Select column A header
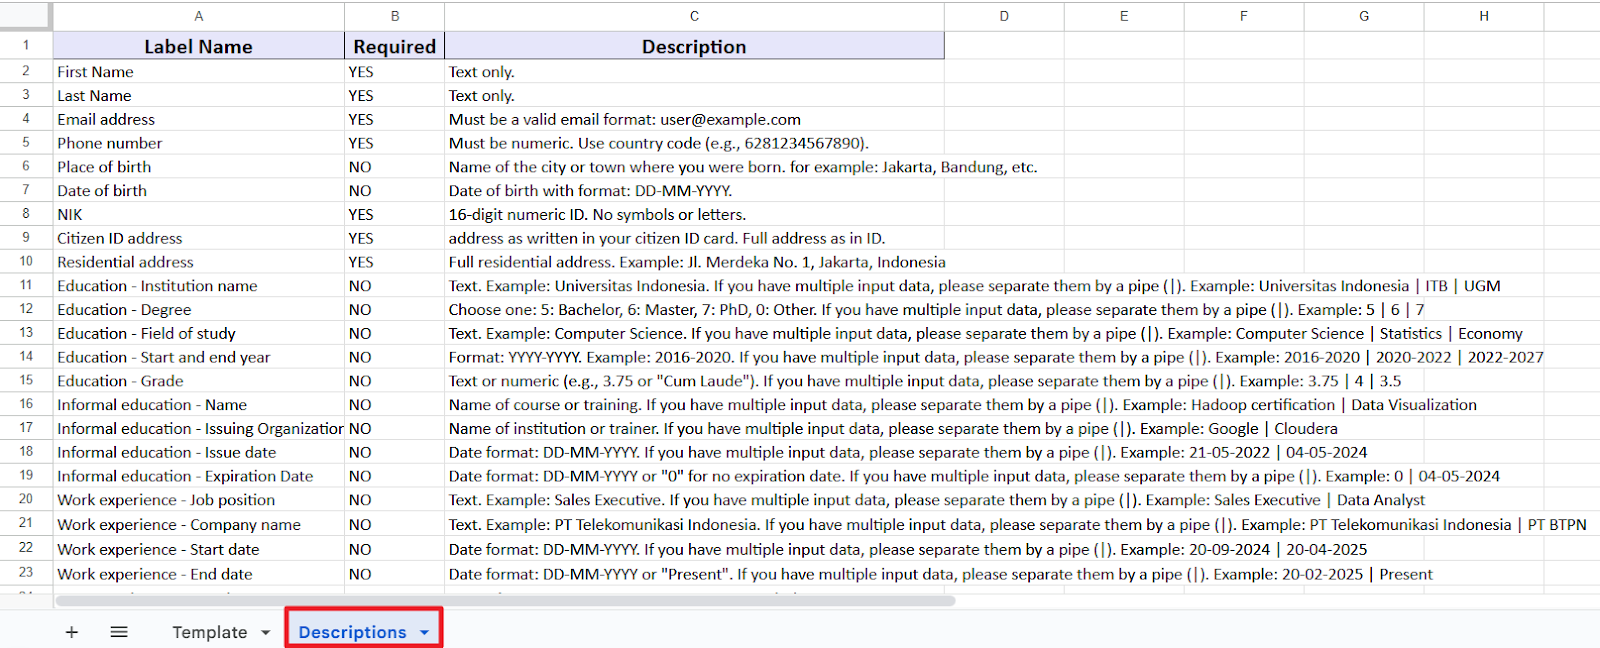The image size is (1600, 648). click(x=198, y=16)
